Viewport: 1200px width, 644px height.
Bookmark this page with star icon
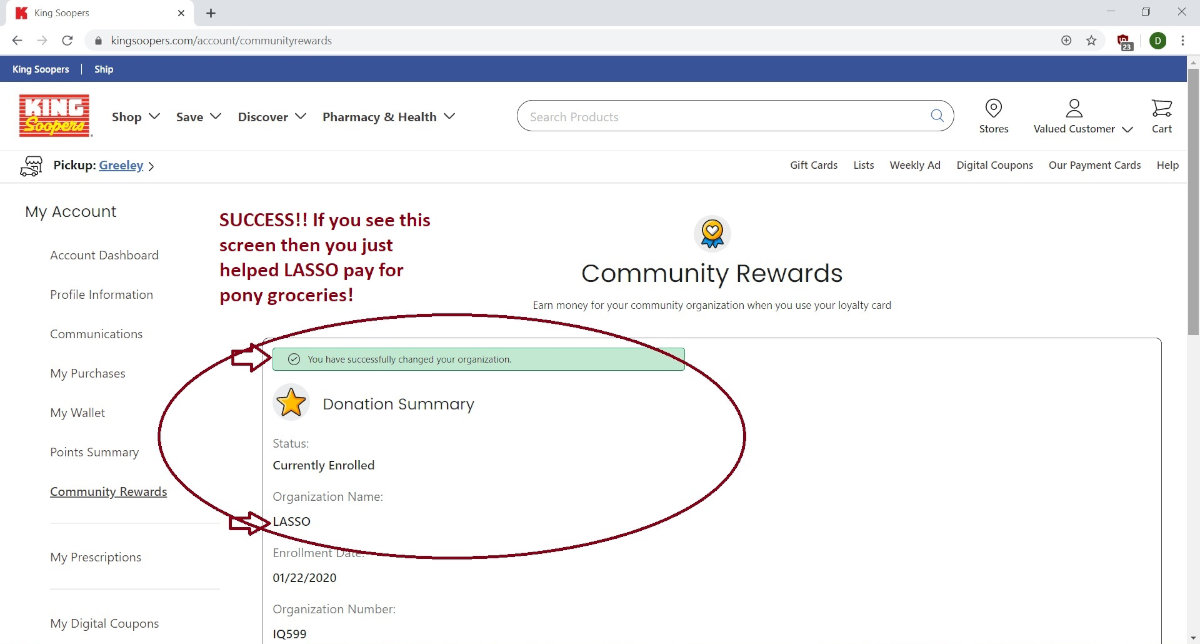point(1091,41)
